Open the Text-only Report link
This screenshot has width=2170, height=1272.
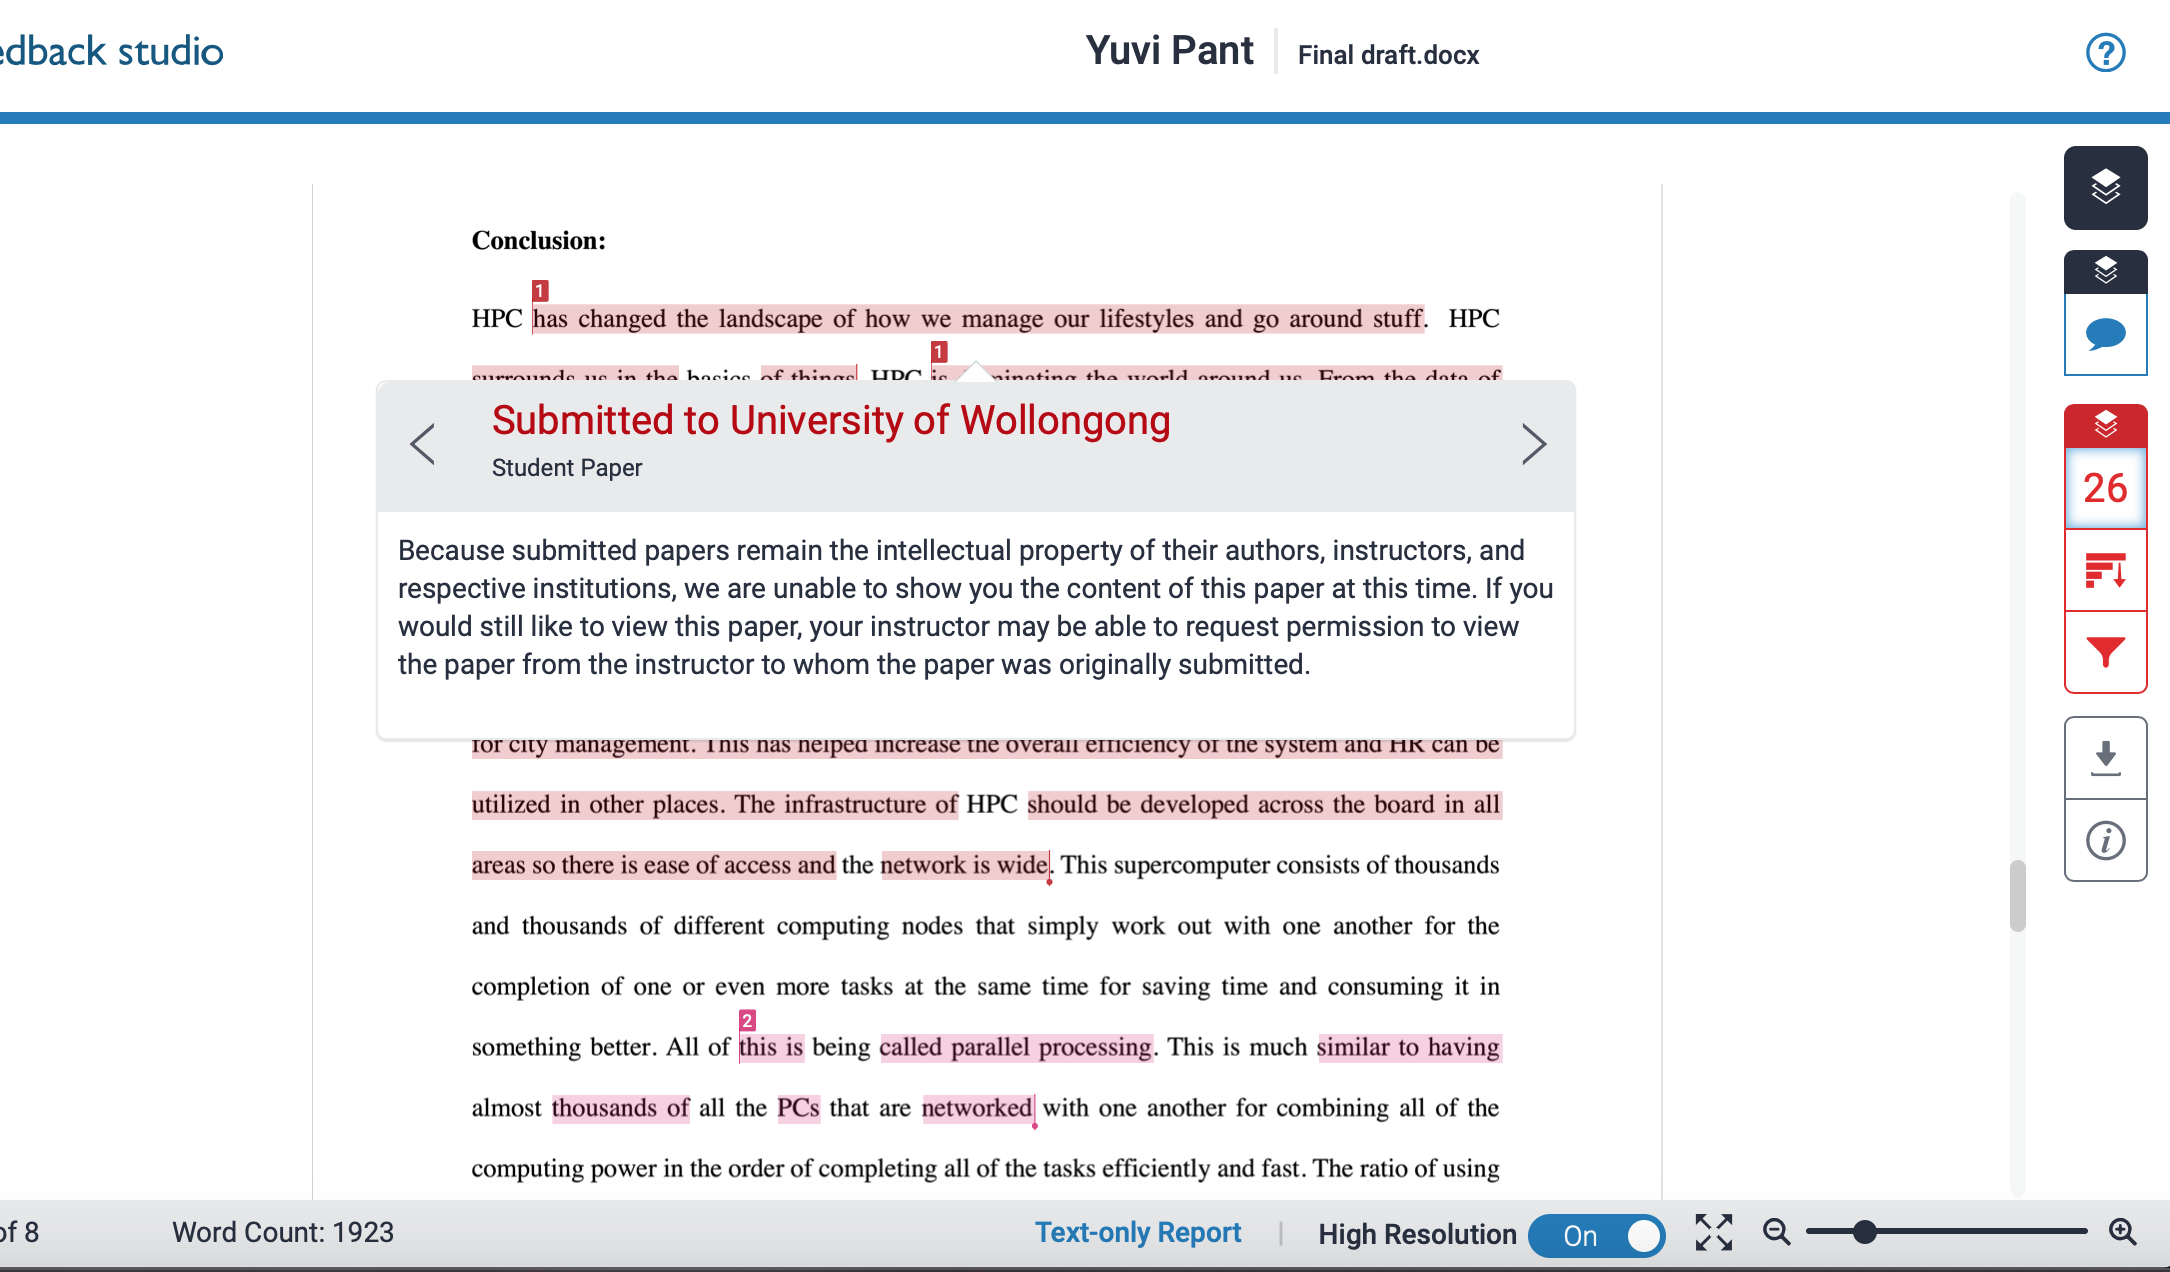[x=1138, y=1233]
